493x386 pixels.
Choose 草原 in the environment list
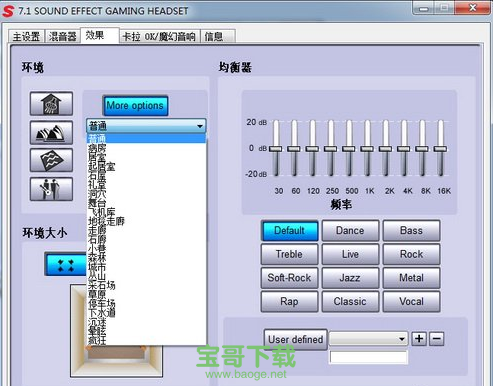146,294
